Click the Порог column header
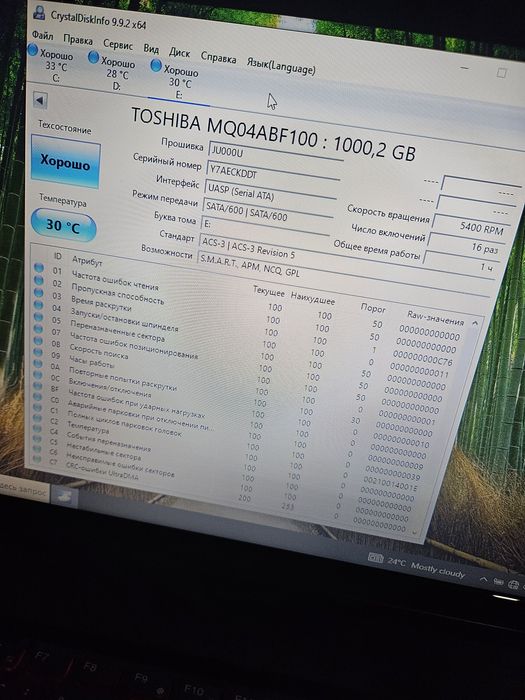Viewport: 525px width, 700px height. (373, 308)
